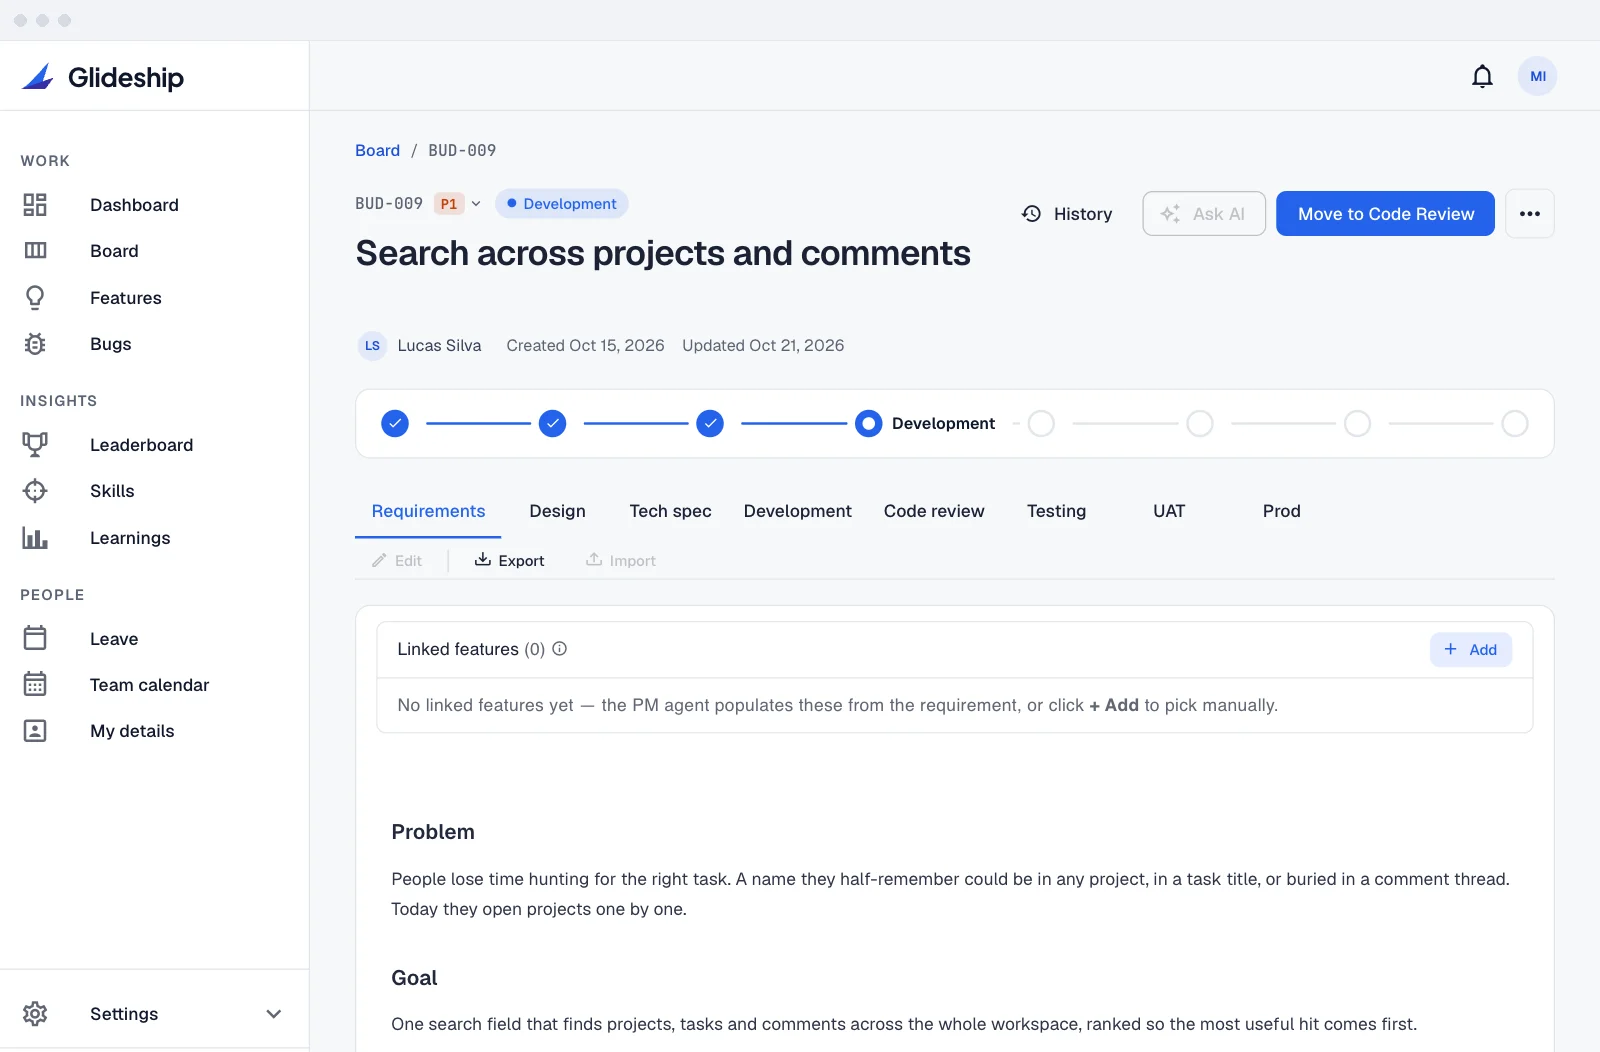
Task: Click the Development status badge
Action: point(561,204)
